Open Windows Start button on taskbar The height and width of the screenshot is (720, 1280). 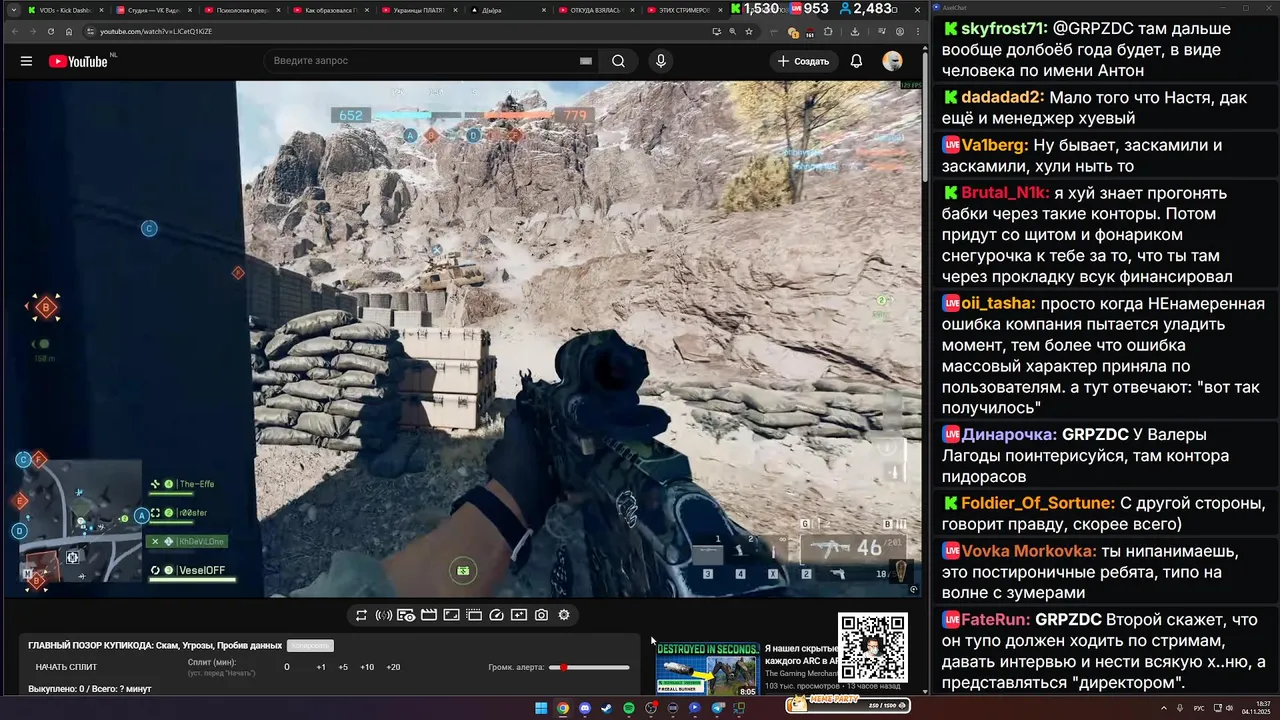point(541,708)
